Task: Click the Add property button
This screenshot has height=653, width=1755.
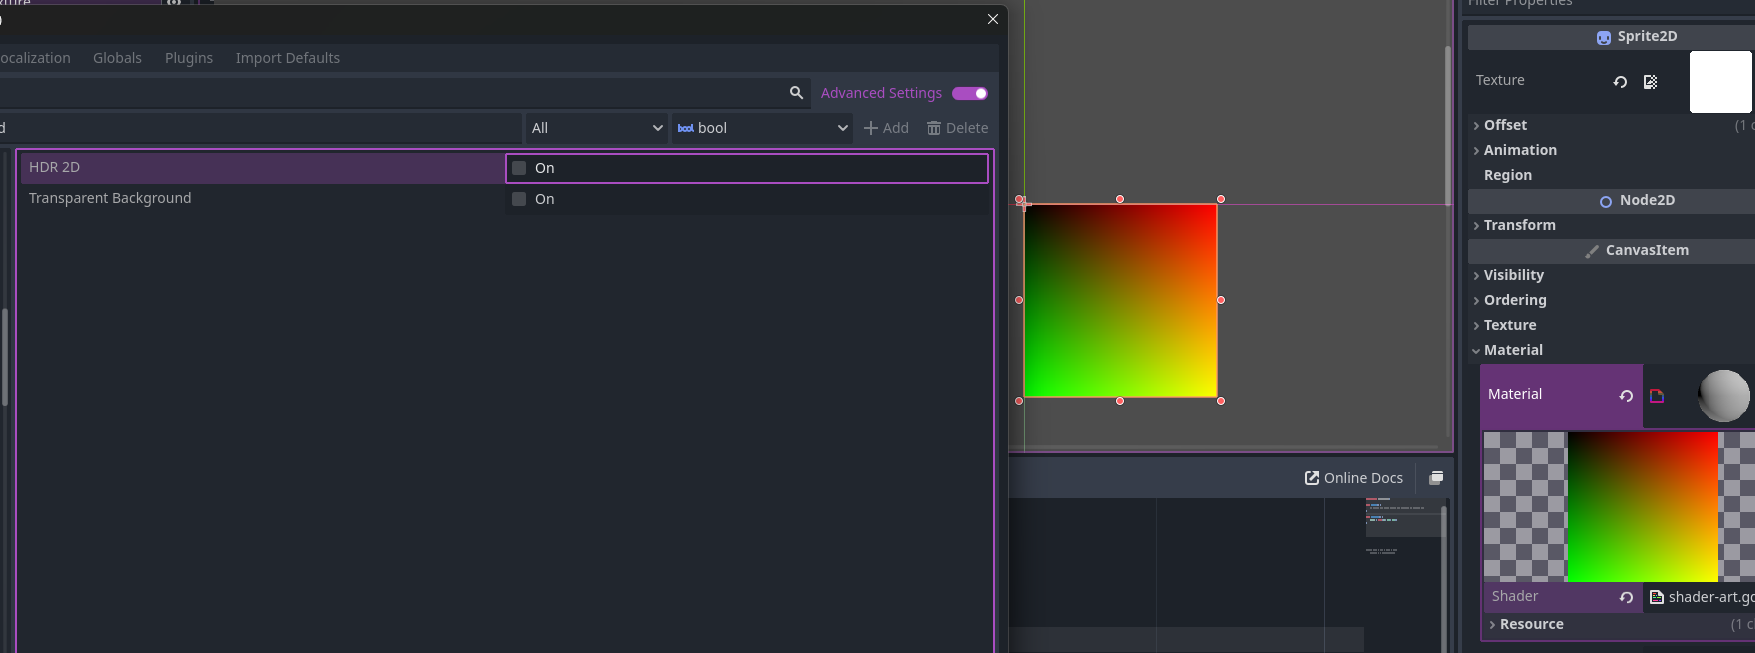Action: click(x=886, y=128)
